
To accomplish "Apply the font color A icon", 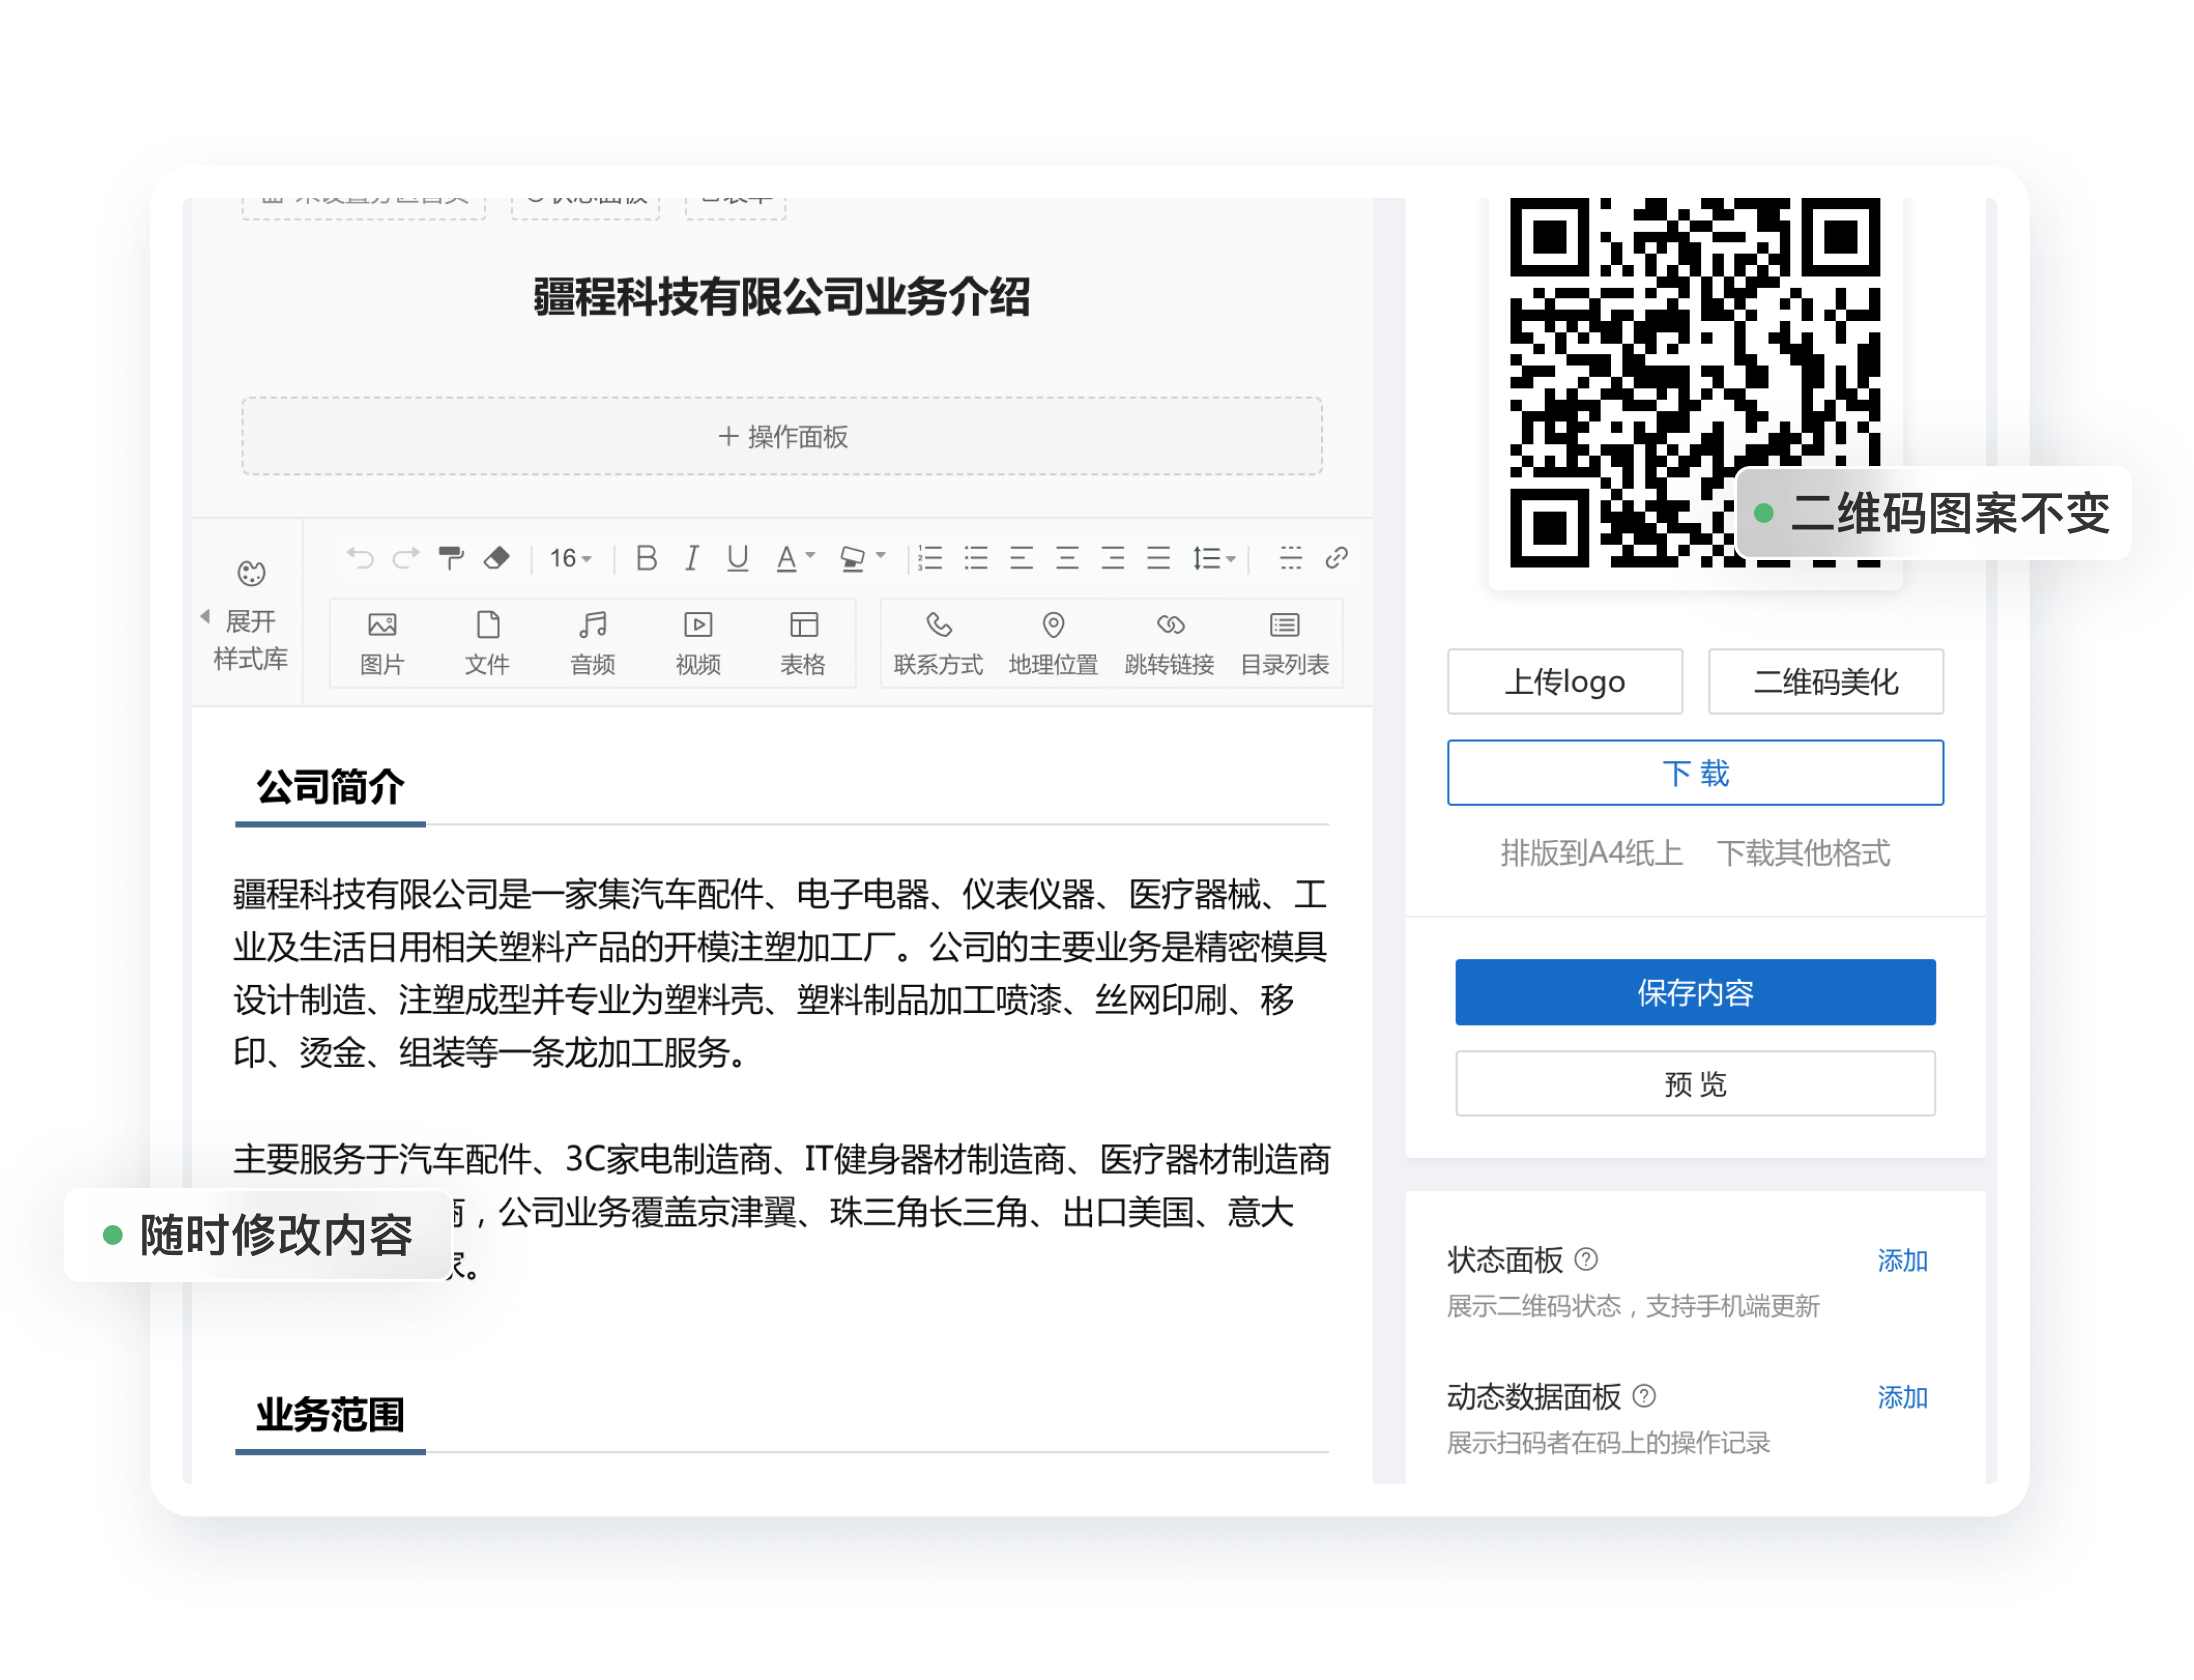I will click(787, 558).
